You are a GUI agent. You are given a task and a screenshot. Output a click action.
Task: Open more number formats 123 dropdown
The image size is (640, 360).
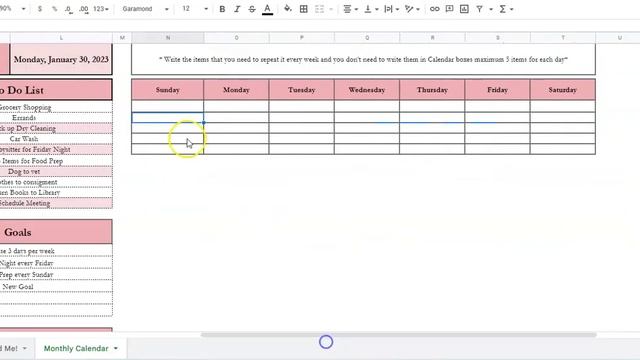pyautogui.click(x=101, y=9)
